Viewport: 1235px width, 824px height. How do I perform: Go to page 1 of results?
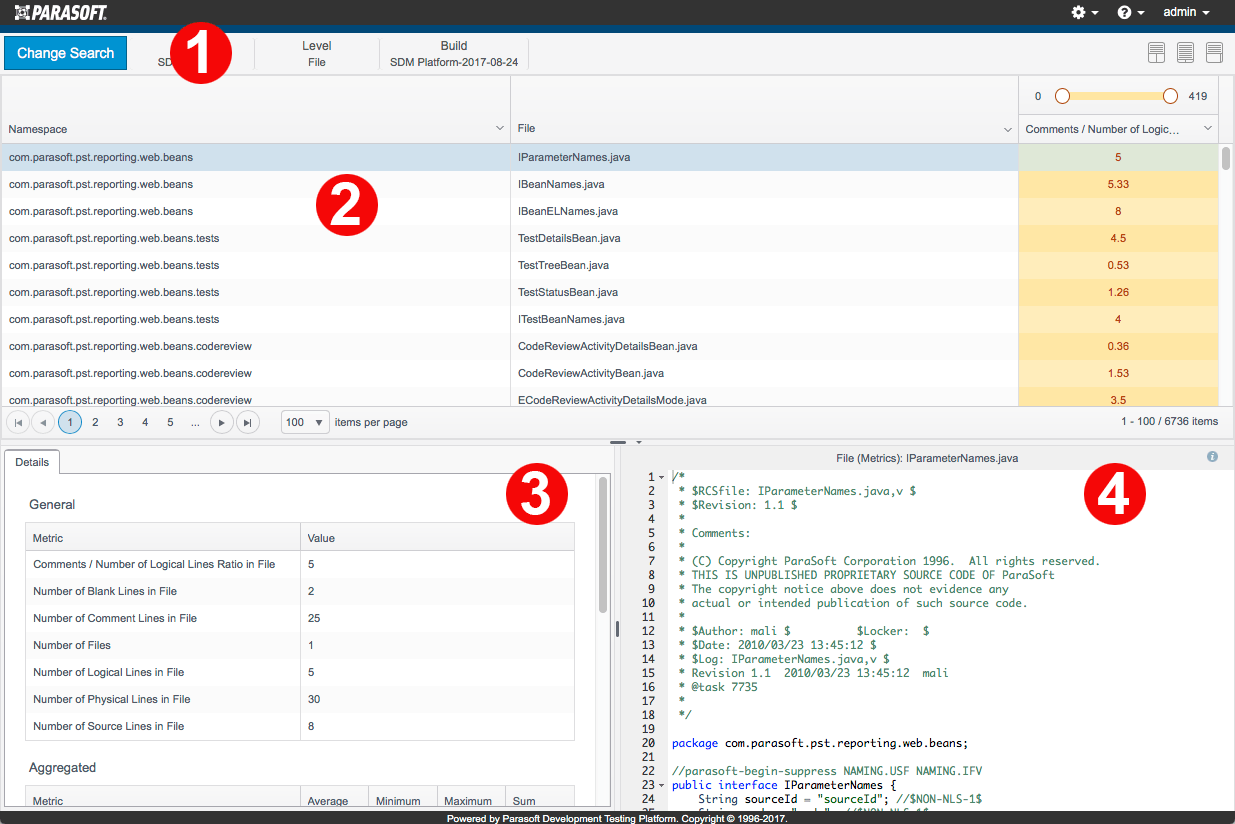pyautogui.click(x=70, y=422)
